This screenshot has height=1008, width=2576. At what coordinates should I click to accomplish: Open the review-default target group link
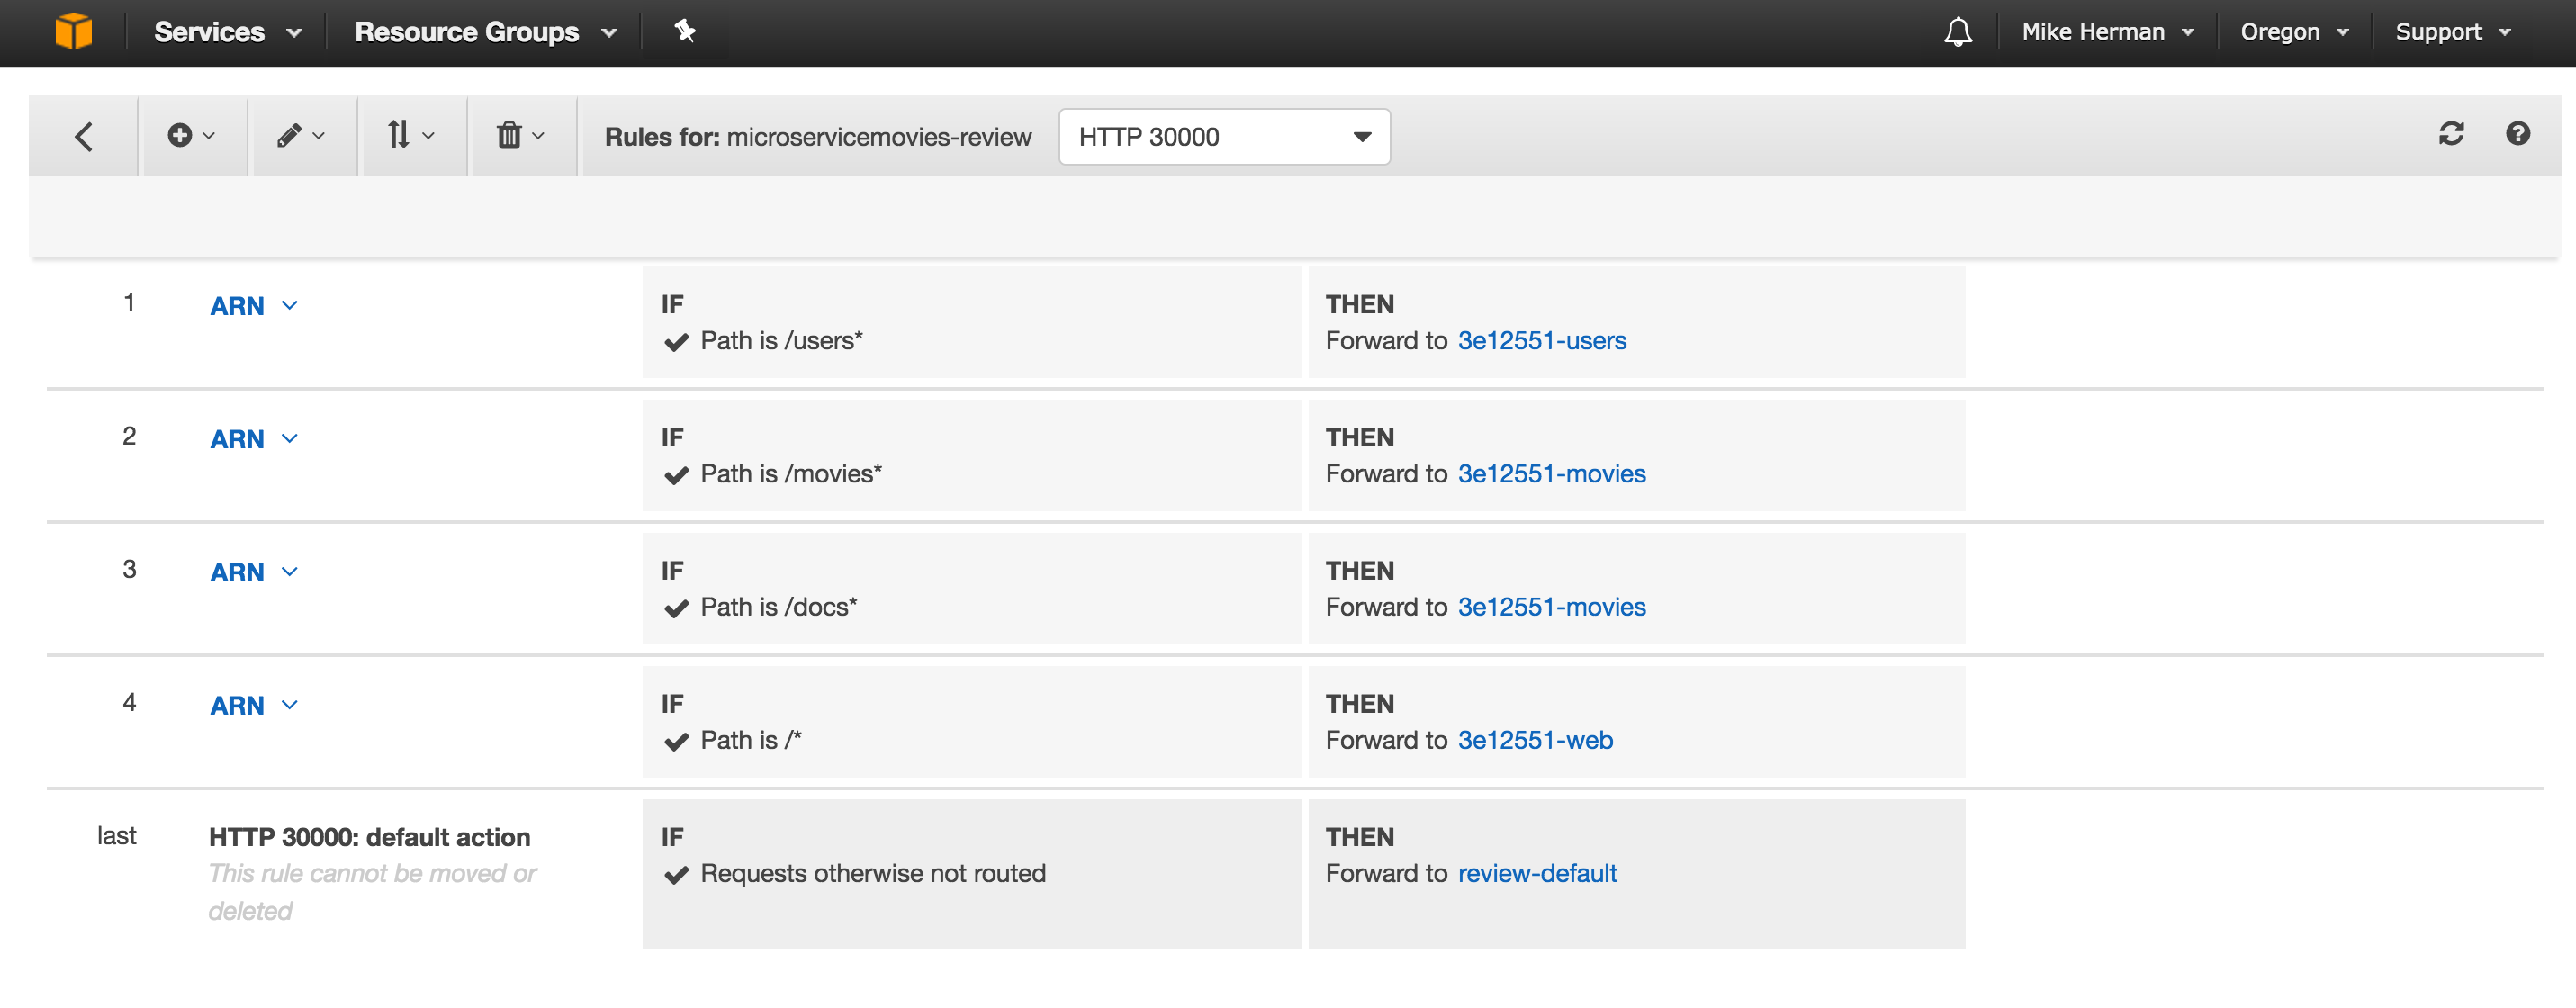(1536, 873)
